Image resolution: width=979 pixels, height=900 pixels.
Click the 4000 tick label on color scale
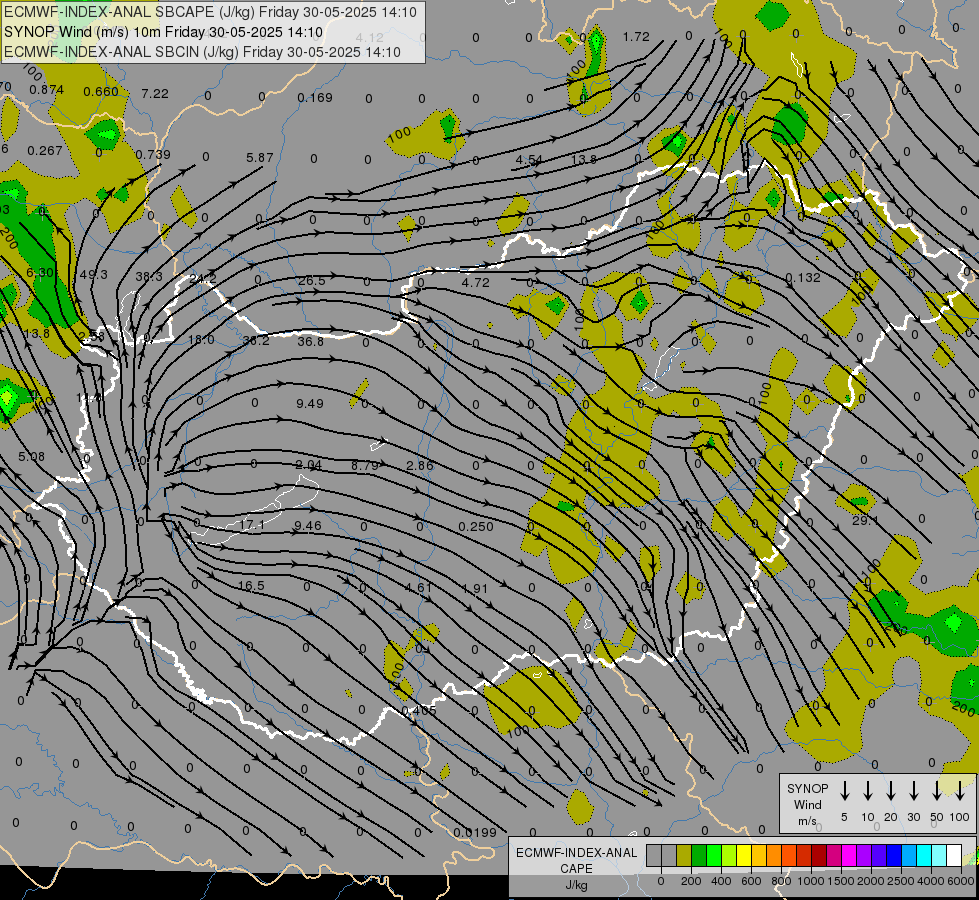click(x=930, y=881)
